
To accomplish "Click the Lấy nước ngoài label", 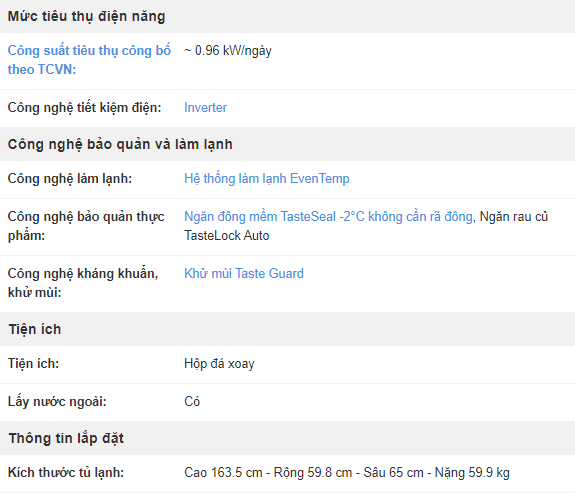I will tap(57, 402).
